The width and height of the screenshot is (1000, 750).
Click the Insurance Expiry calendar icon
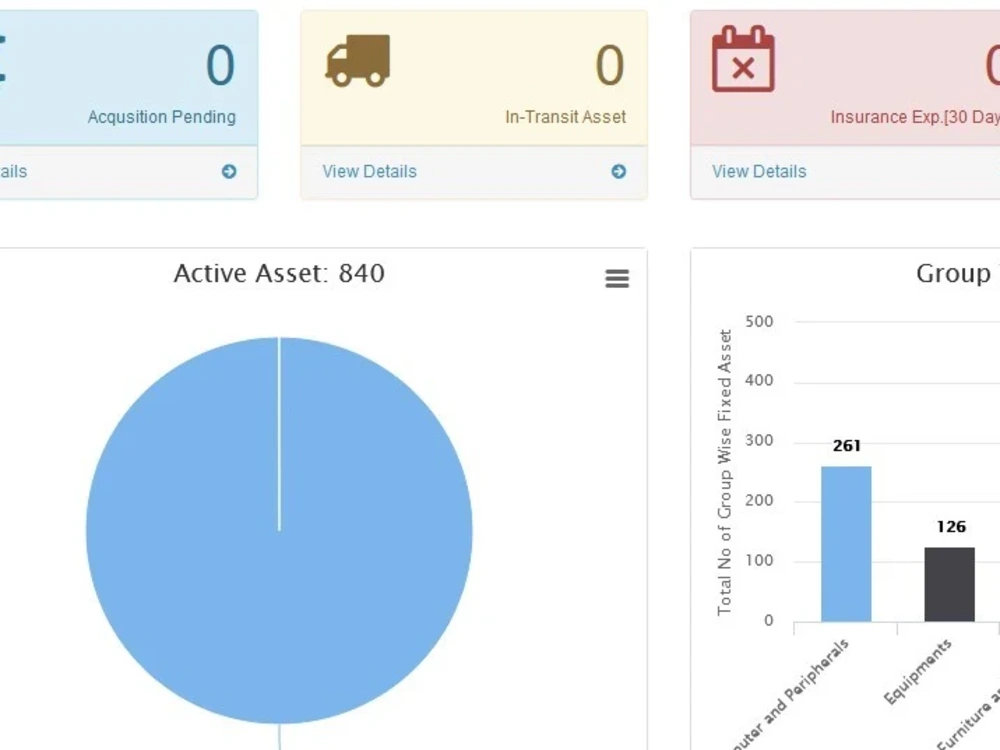pos(743,59)
